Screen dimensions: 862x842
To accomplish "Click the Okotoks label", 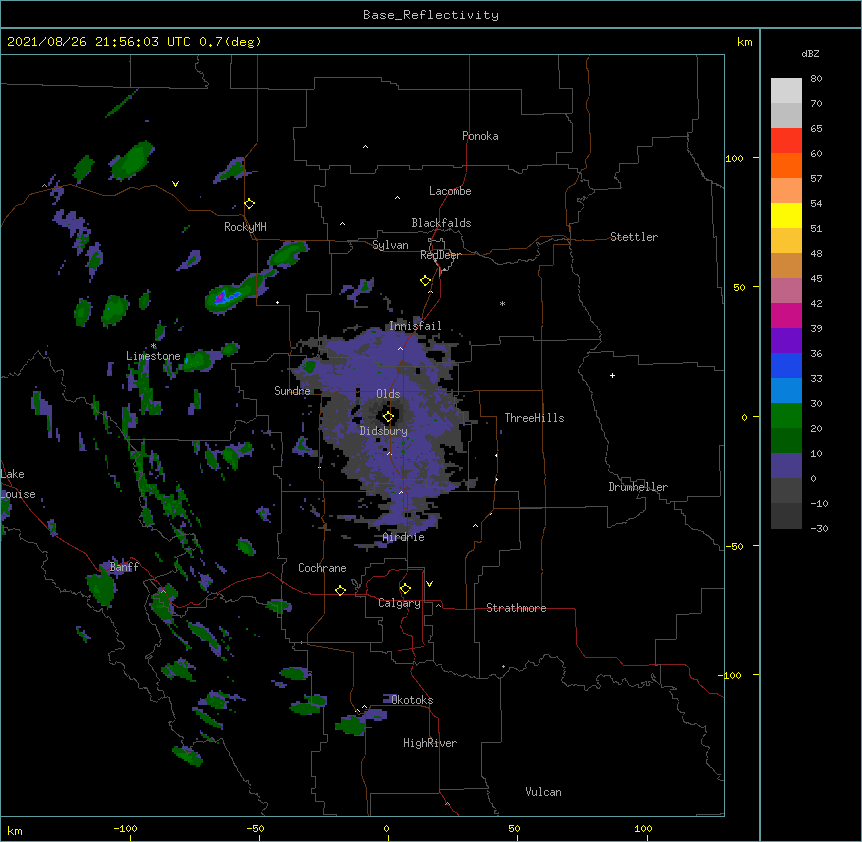I will [x=412, y=700].
